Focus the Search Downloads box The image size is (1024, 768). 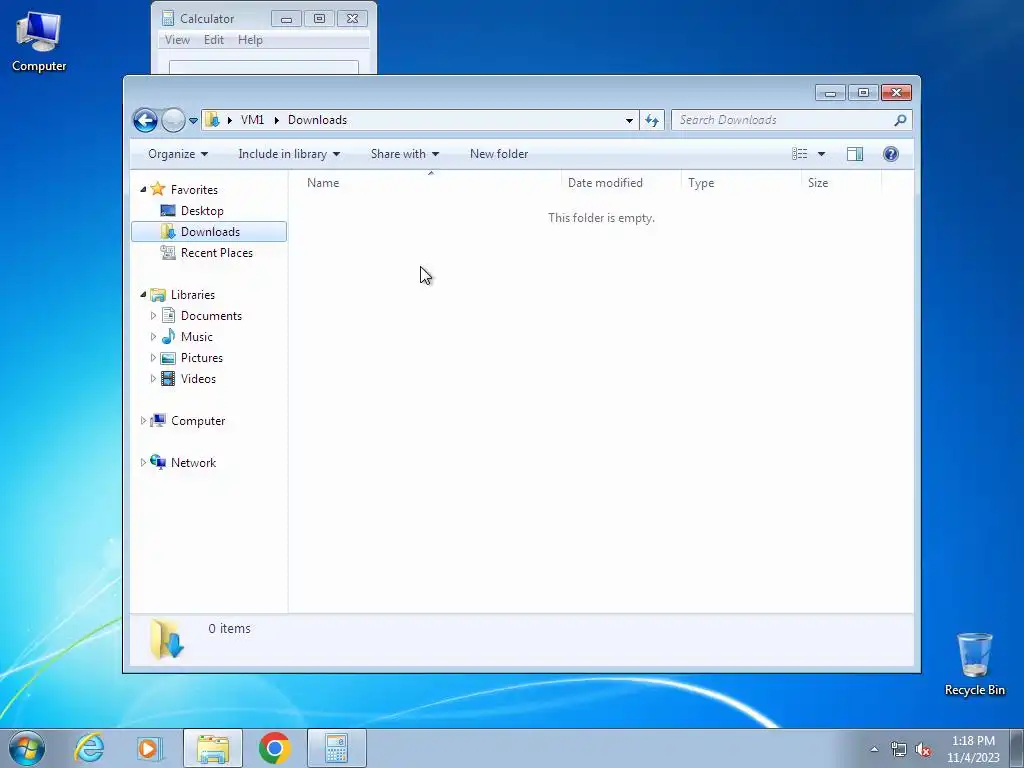coord(784,120)
